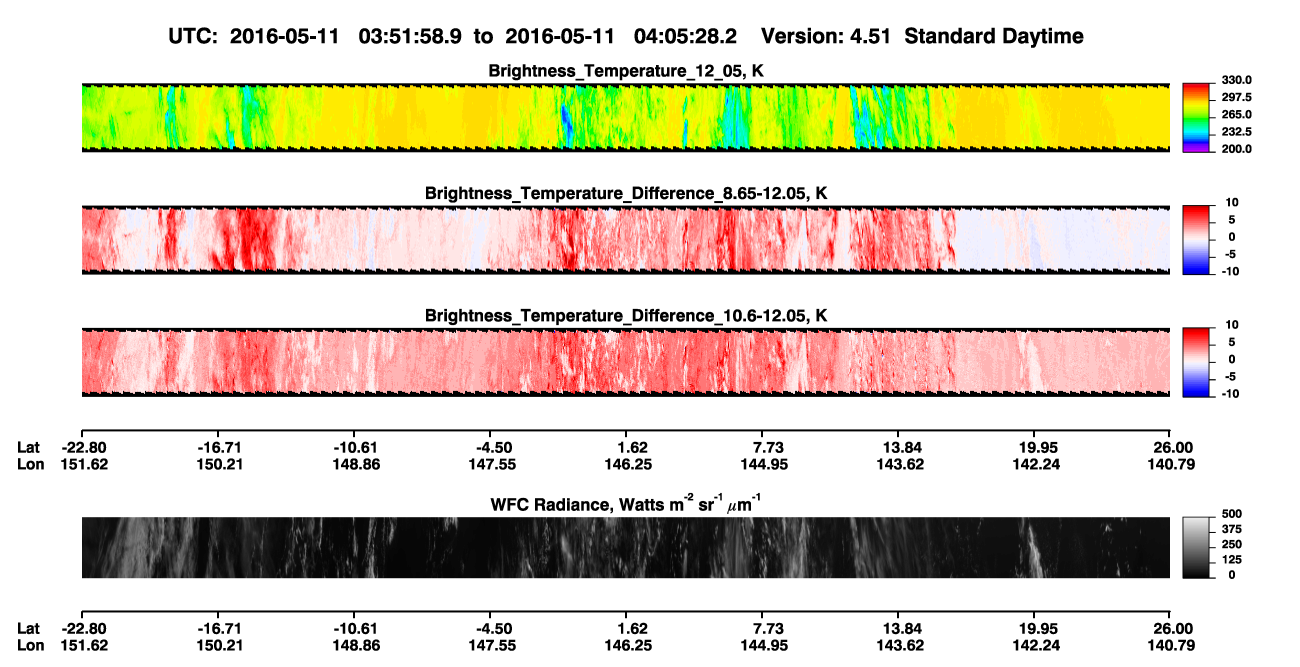1300x667 pixels.
Task: Click the 8.65-12.05 difference red-blue colorbar
Action: coord(1196,238)
